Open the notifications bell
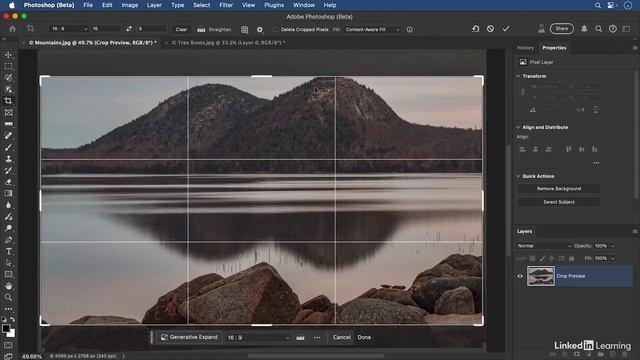The width and height of the screenshot is (640, 360). [584, 29]
